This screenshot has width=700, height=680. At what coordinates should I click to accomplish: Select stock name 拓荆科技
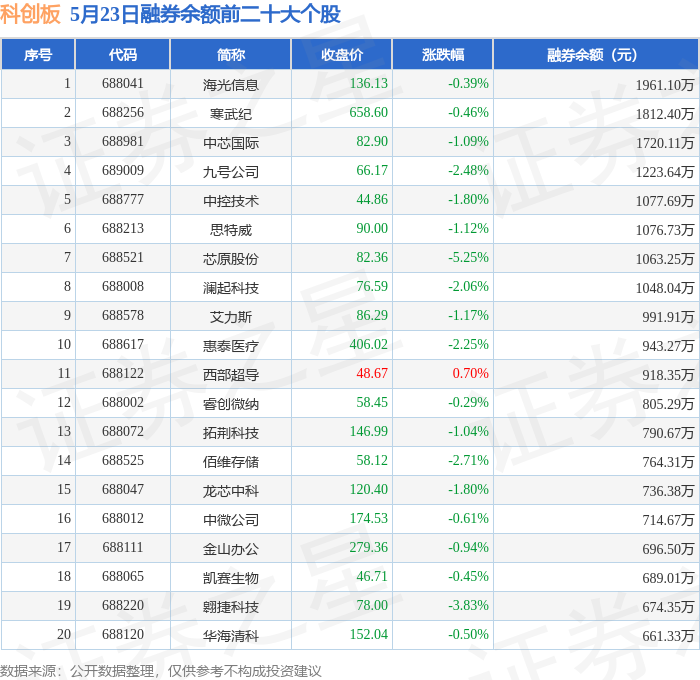coord(231,433)
